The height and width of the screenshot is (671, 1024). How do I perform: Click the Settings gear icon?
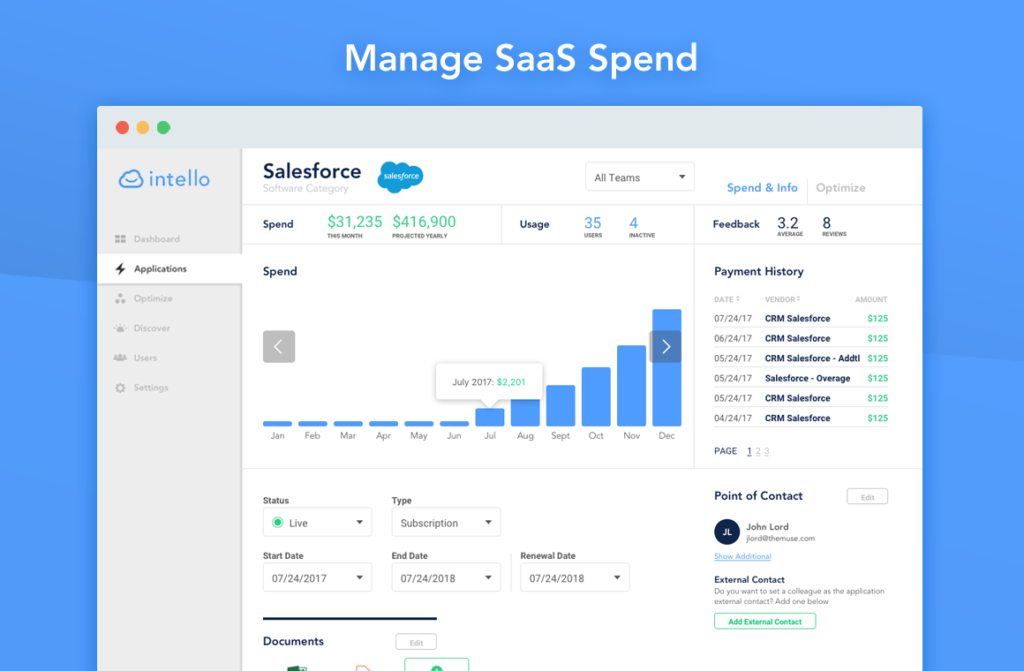click(120, 387)
